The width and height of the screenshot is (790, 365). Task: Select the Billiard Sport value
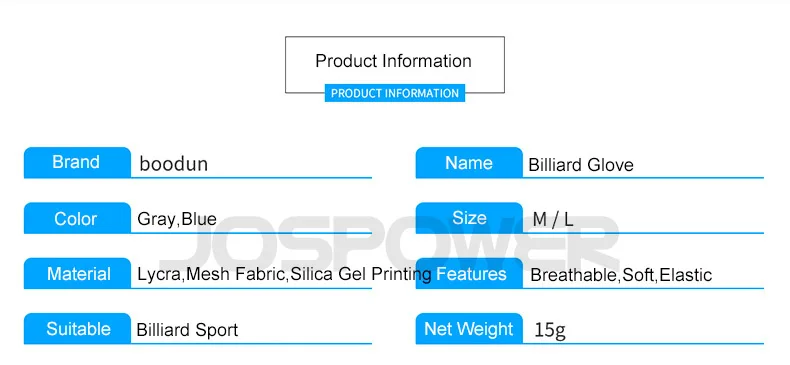point(187,330)
